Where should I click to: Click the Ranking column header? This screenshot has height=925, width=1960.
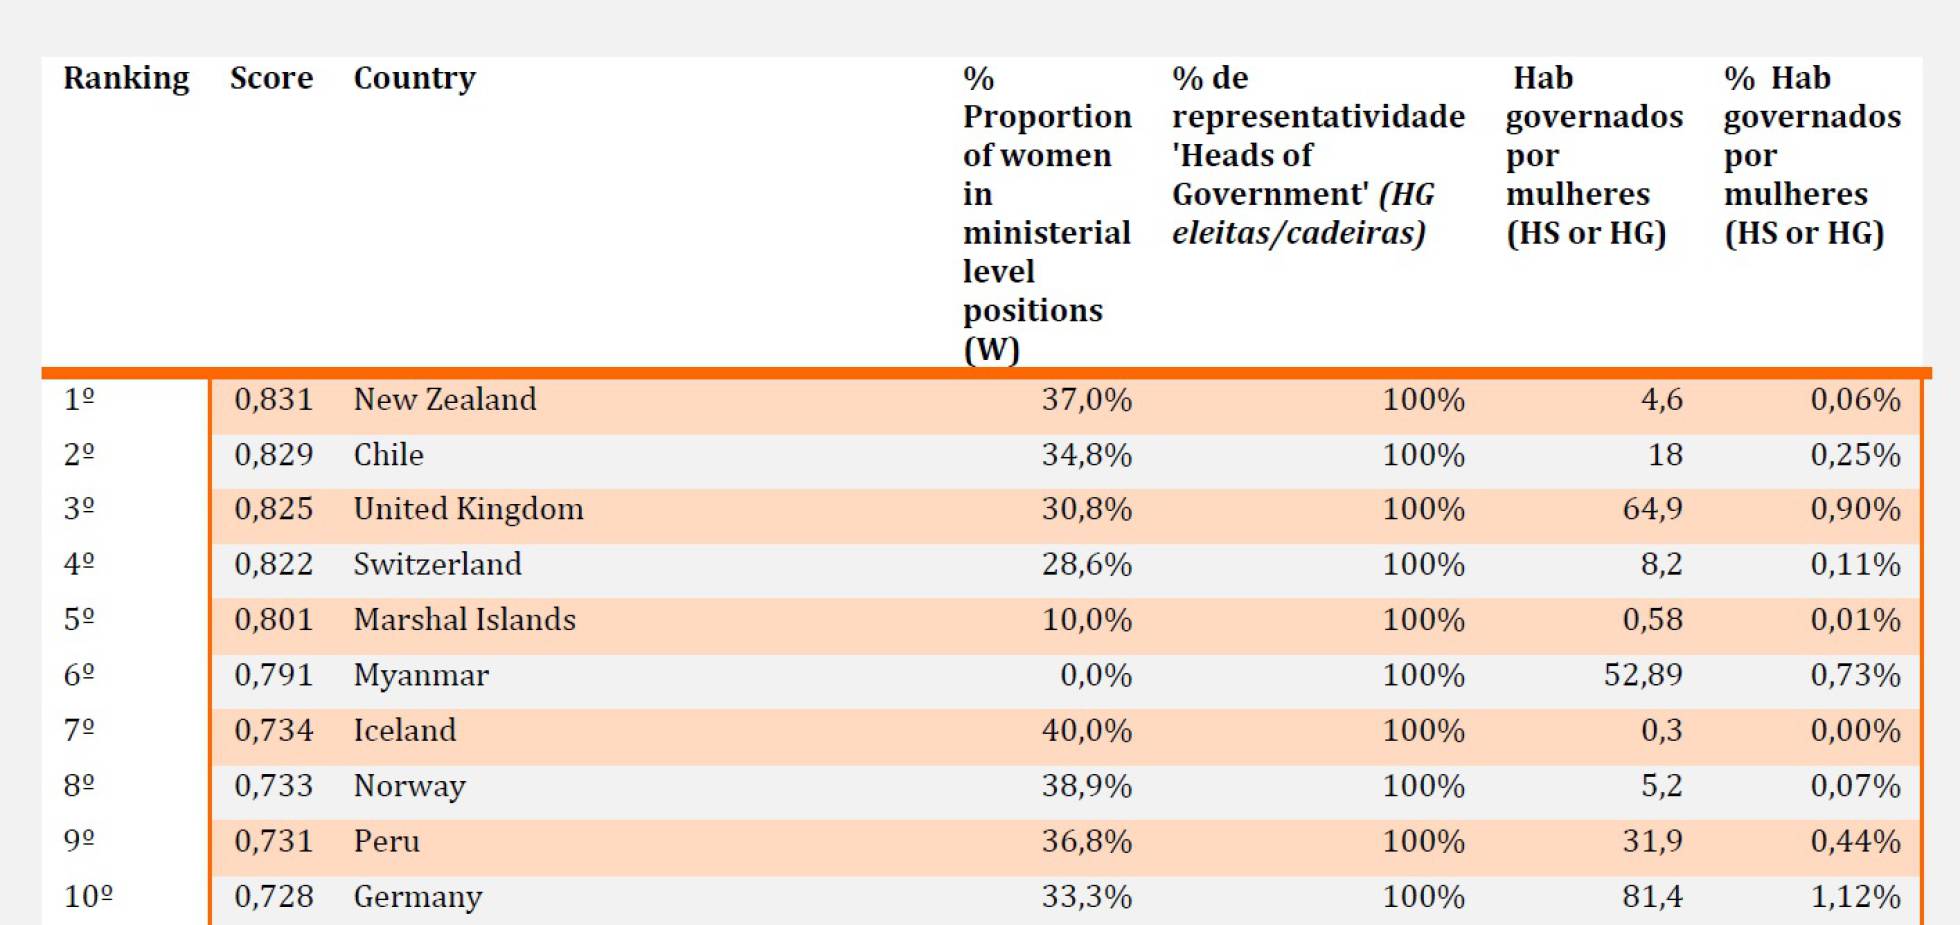[x=126, y=79]
